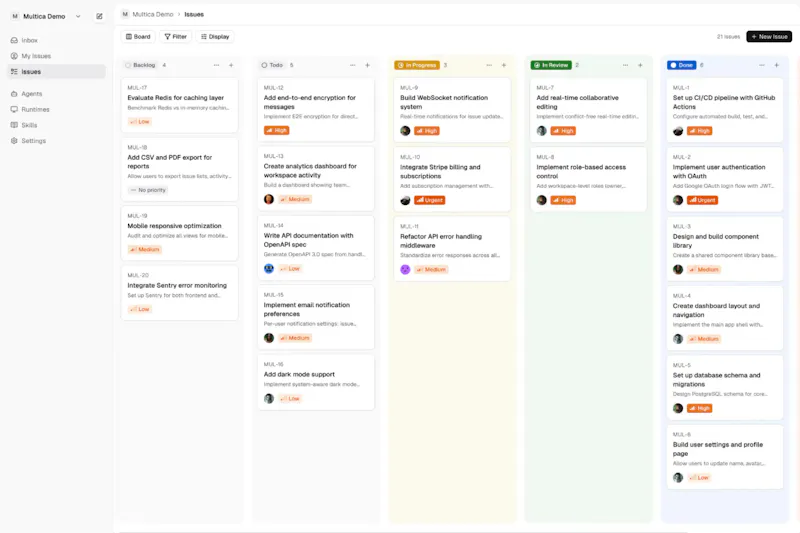Open the three-dot menu of In Review column
800x533 pixels.
click(626, 65)
